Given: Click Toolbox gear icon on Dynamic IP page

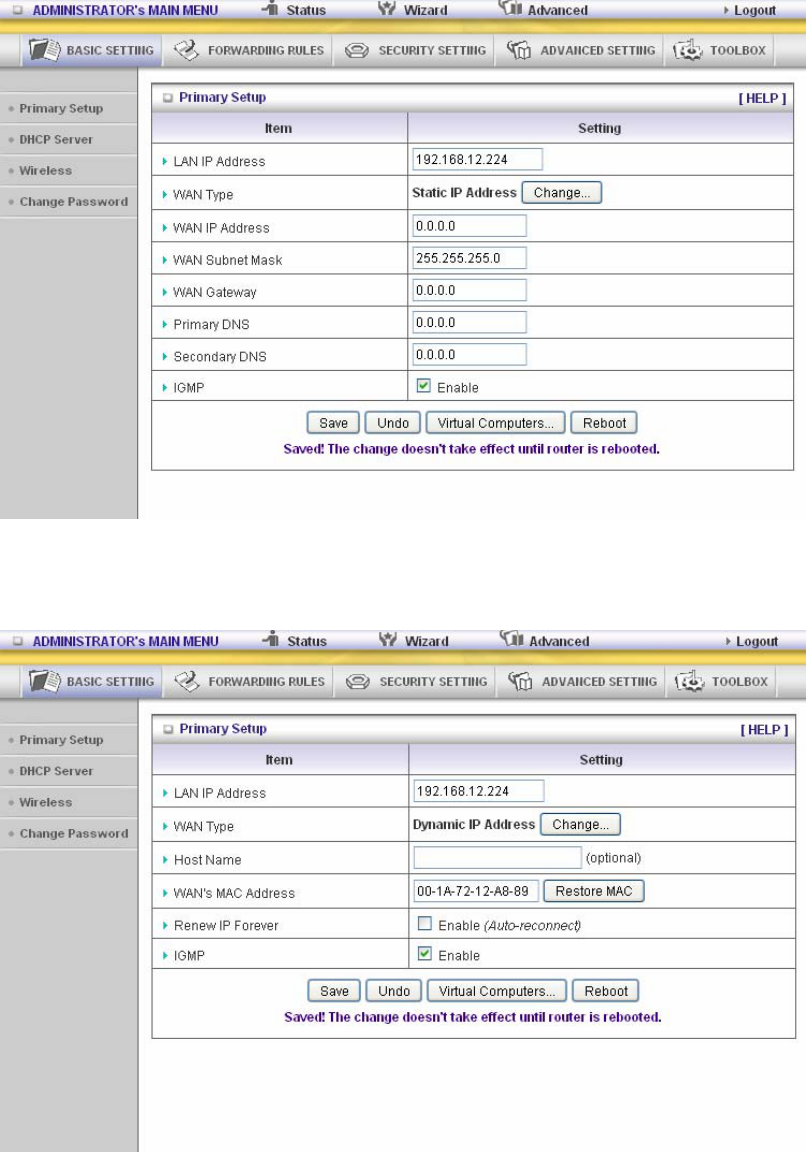Looking at the screenshot, I should (689, 681).
